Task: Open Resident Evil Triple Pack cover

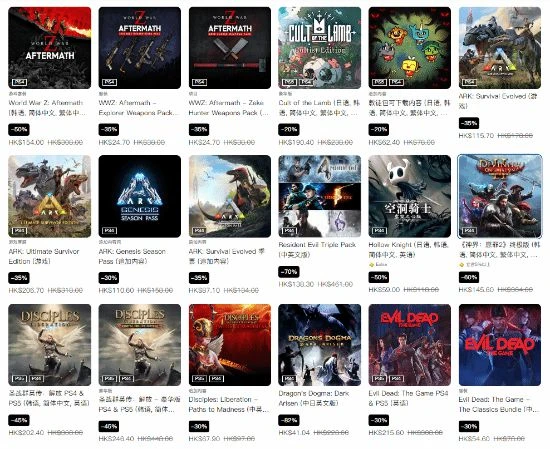Action: pos(320,196)
